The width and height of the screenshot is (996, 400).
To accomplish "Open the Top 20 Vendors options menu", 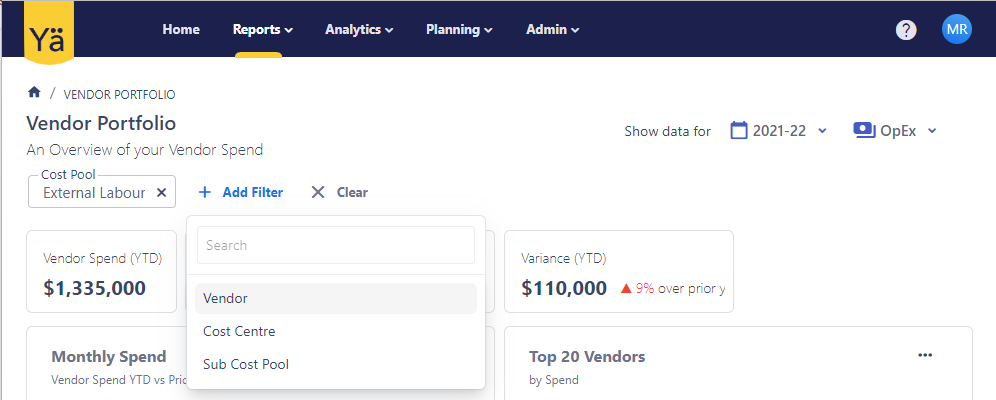I will [925, 356].
